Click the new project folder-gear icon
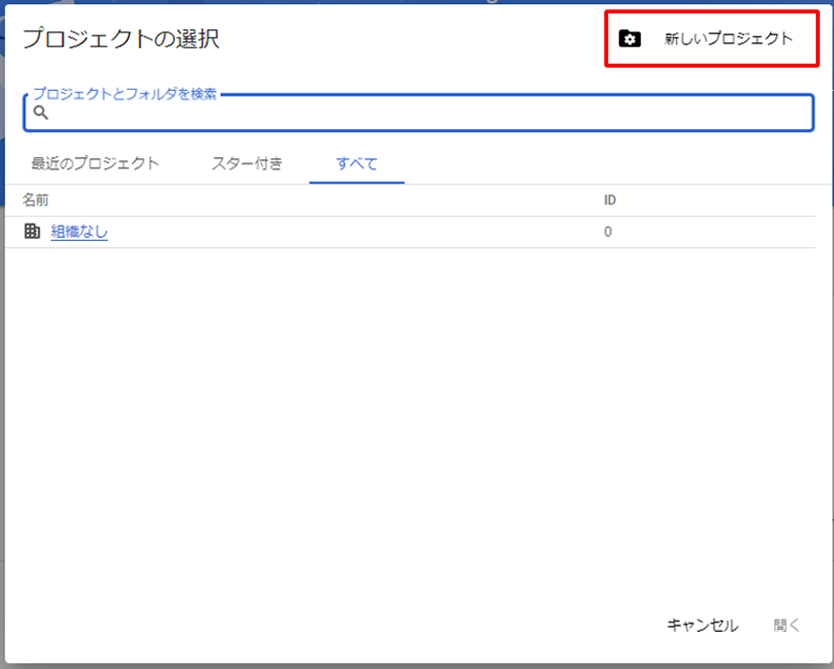This screenshot has width=834, height=669. [x=629, y=39]
